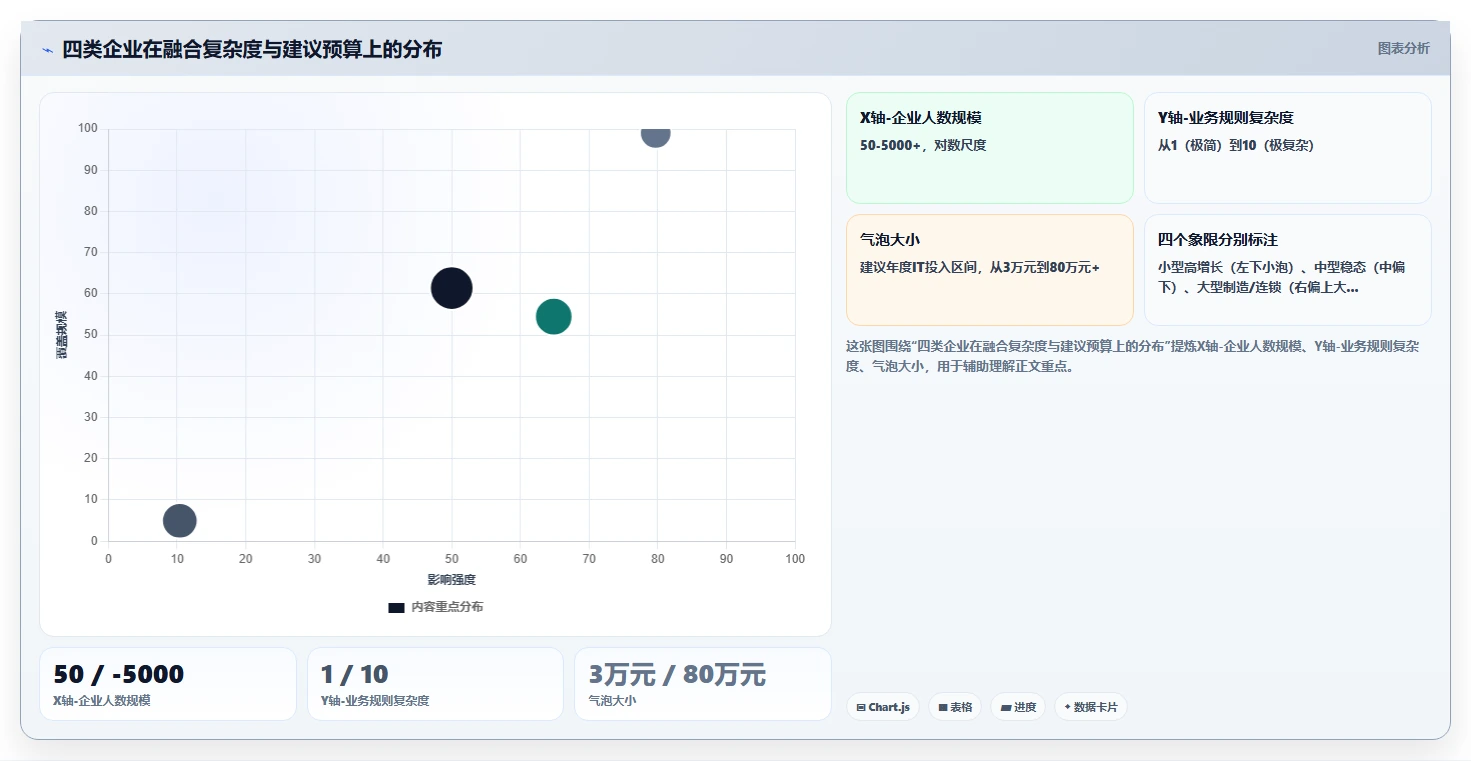Click 建议年度IT投入区间 description text
The image size is (1471, 761).
pos(980,267)
